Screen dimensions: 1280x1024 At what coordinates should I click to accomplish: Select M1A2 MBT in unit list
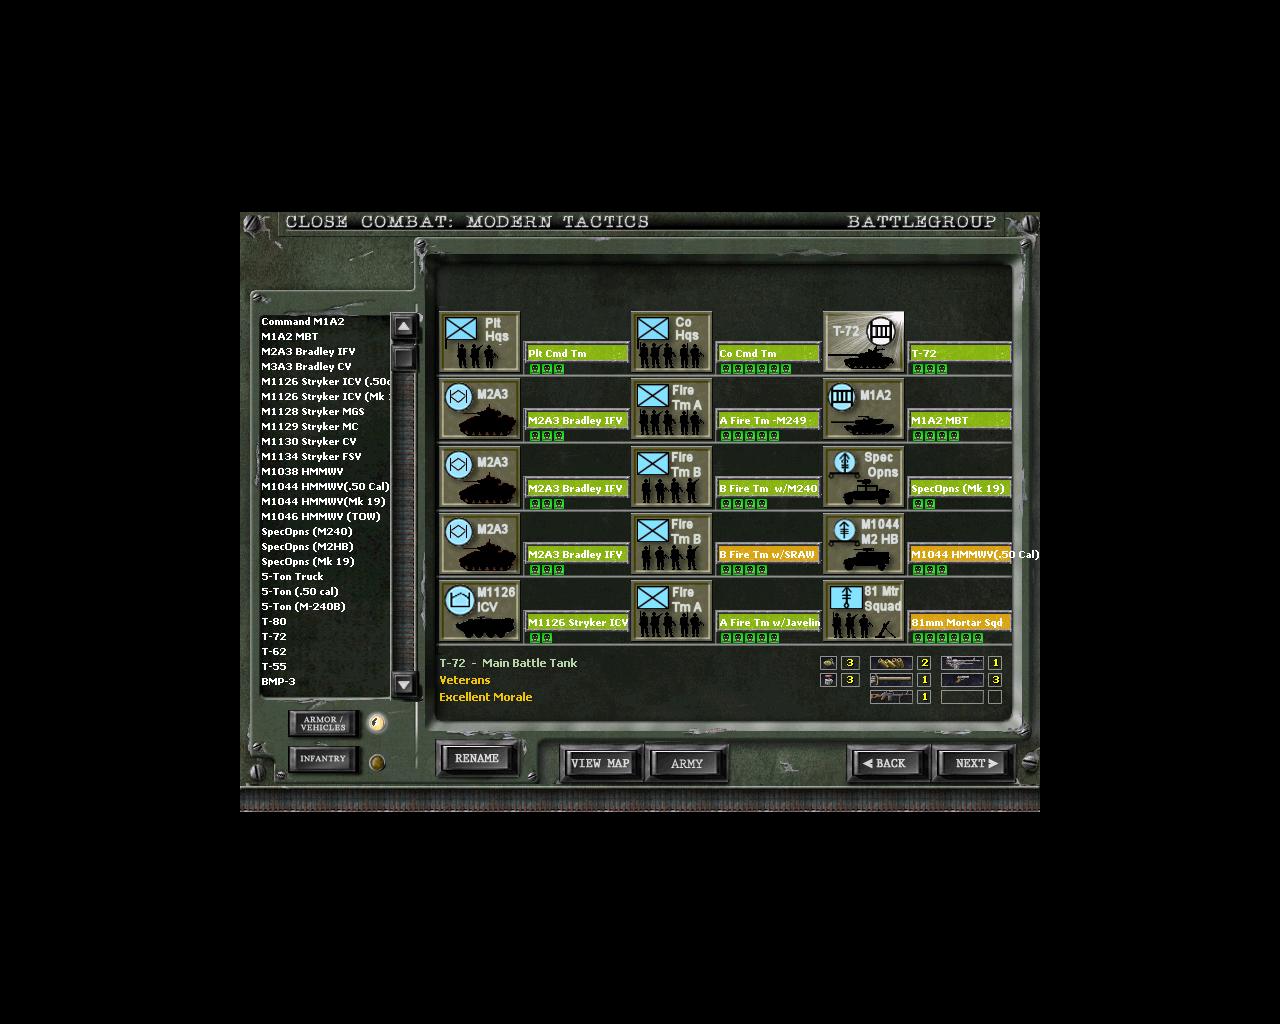[x=290, y=336]
